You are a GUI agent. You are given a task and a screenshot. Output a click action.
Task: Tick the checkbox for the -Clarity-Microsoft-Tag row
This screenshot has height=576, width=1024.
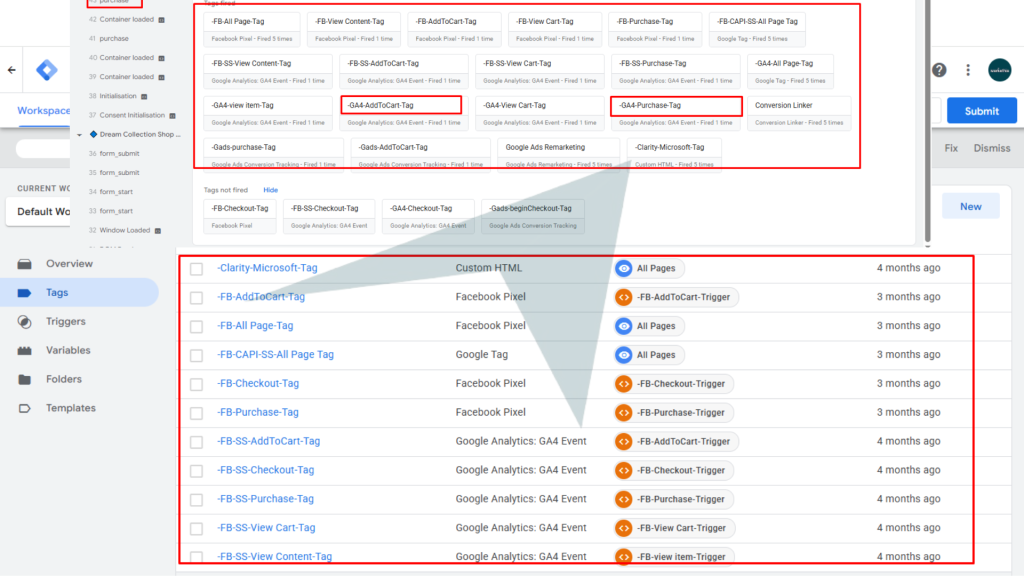tap(197, 268)
